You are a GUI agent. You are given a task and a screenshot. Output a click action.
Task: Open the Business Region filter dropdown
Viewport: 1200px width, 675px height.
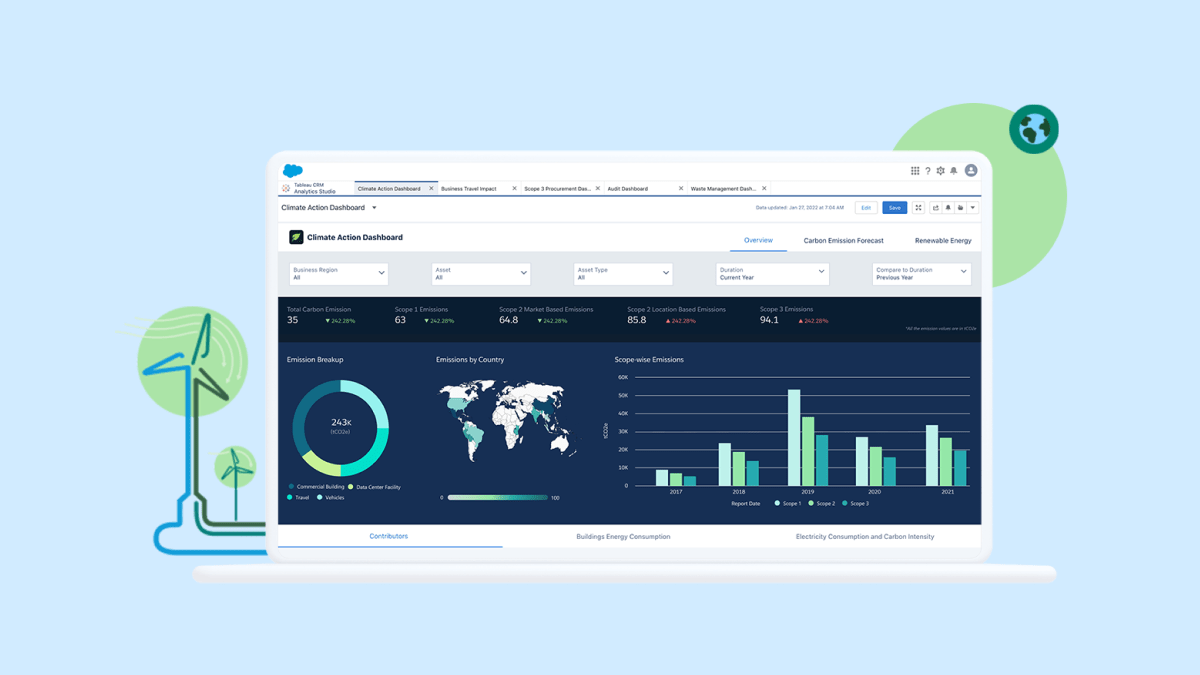click(x=339, y=273)
